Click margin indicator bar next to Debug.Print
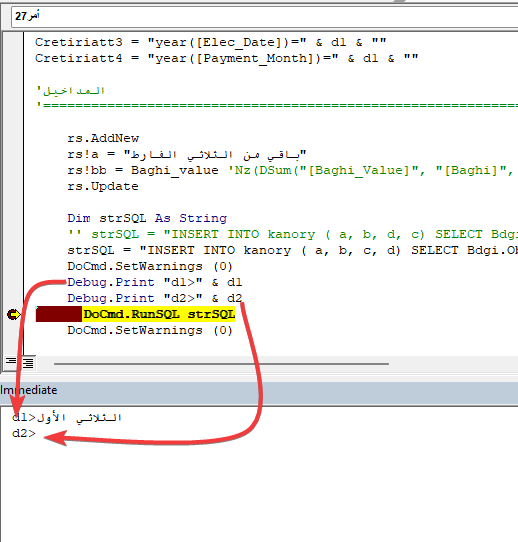 click(x=13, y=282)
